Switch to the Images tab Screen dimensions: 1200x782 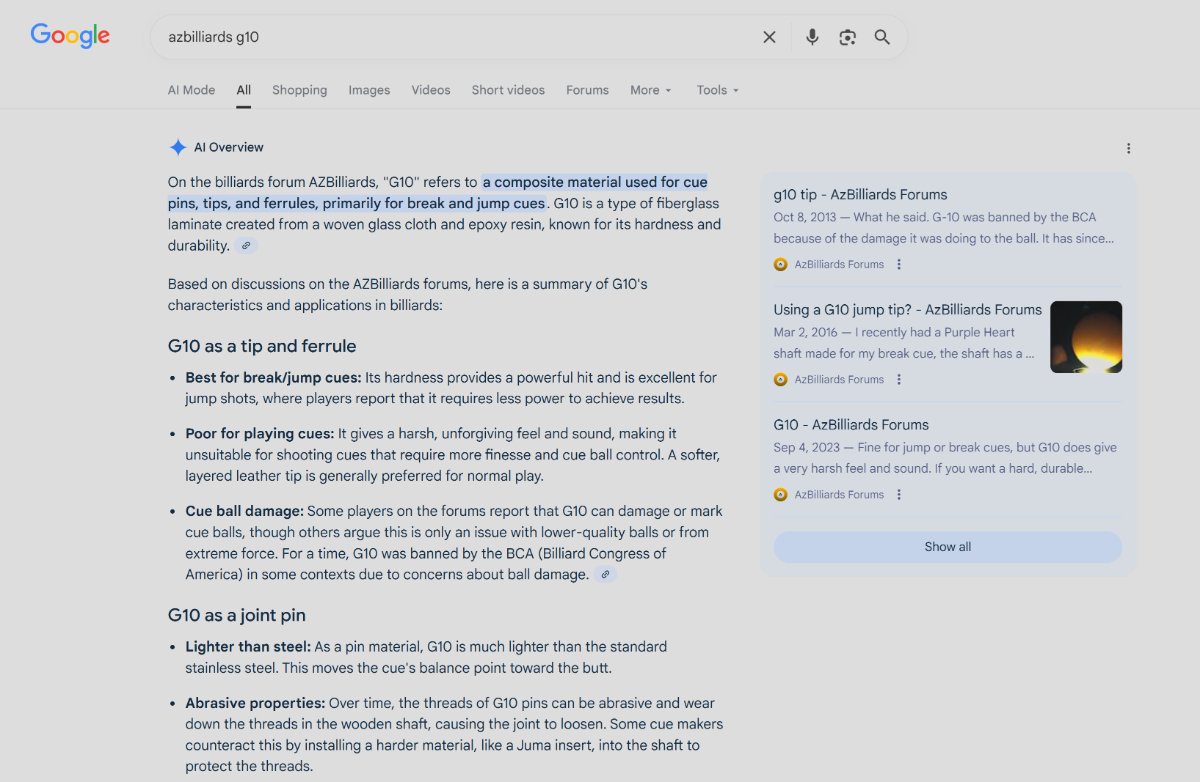click(x=369, y=90)
